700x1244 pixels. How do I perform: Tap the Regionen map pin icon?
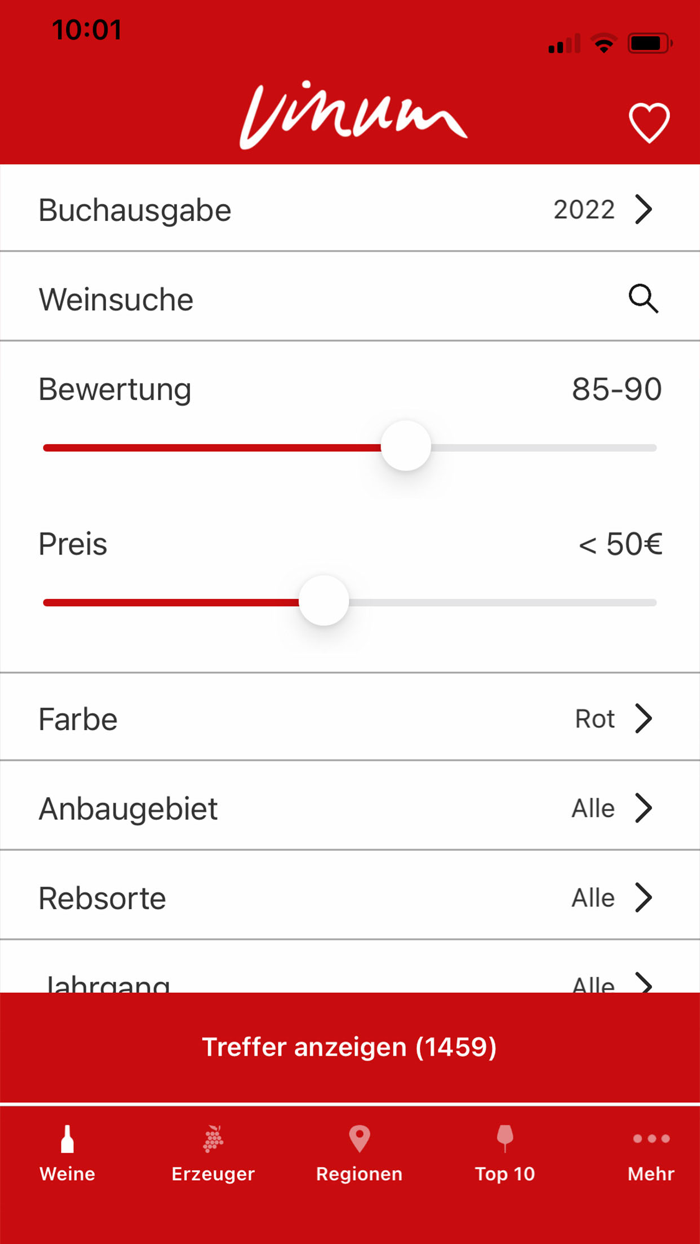click(x=358, y=1136)
